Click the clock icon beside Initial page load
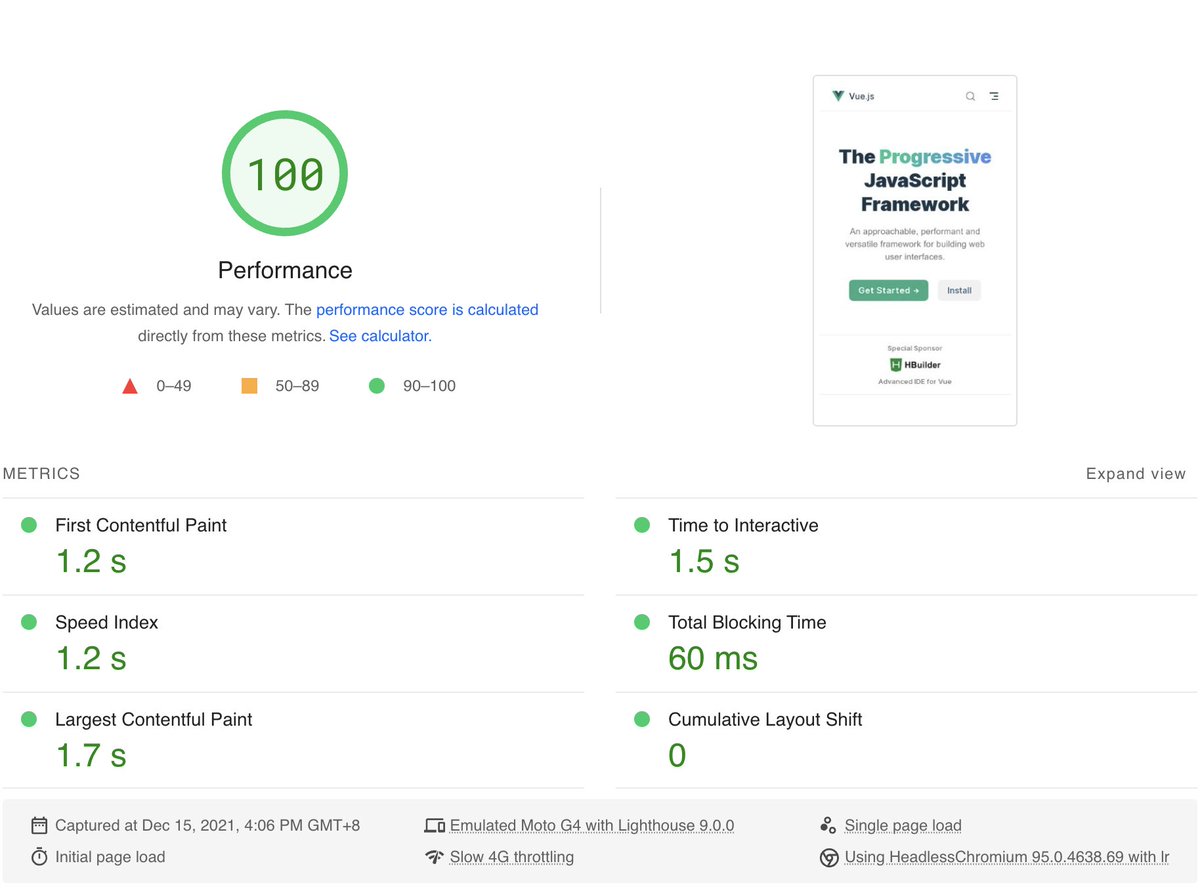The image size is (1200, 891). (x=39, y=857)
